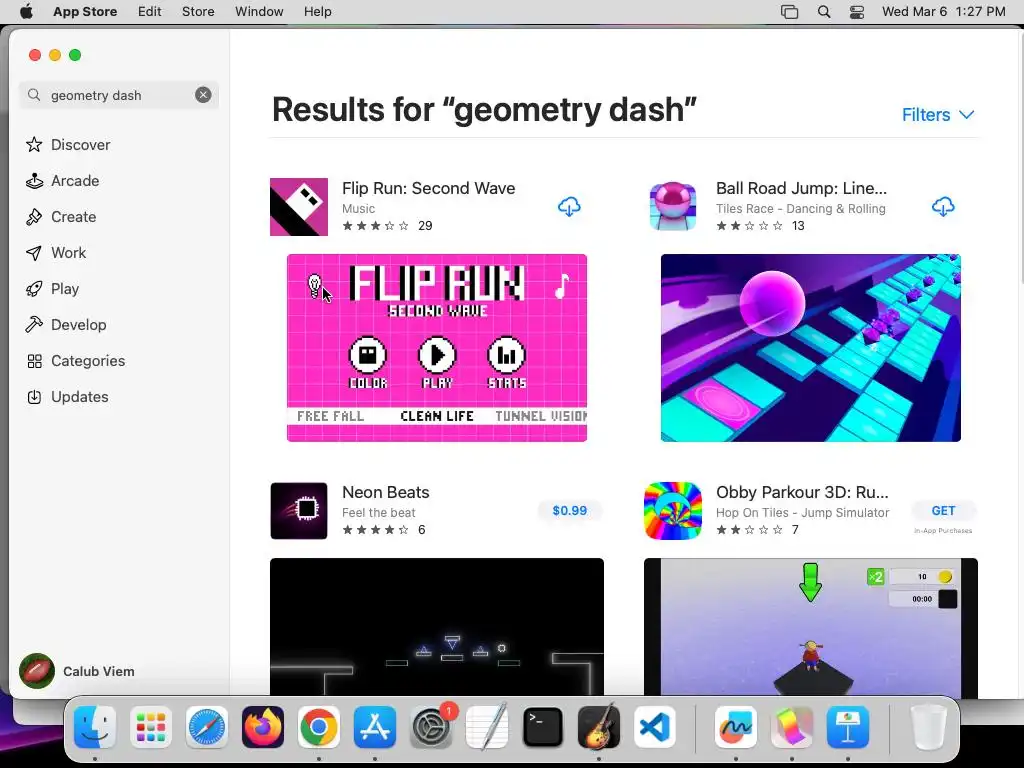Clear the geometry dash search text
This screenshot has height=768, width=1024.
coord(203,95)
